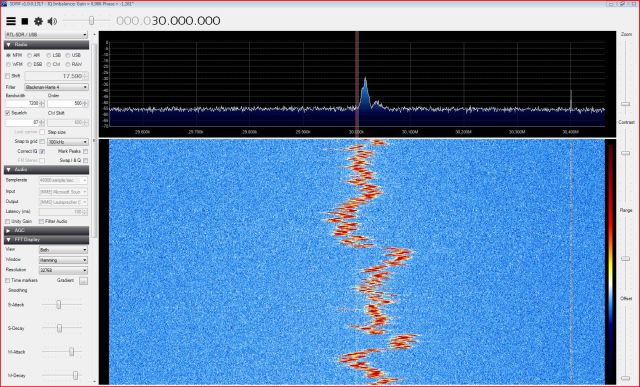Viewport: 640px width, 387px height.
Task: Open the Gradient editor button
Action: (83, 281)
